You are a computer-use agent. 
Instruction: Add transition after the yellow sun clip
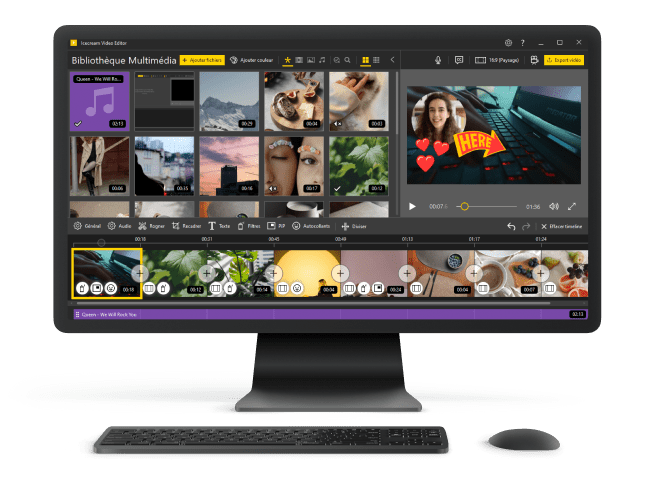[340, 273]
